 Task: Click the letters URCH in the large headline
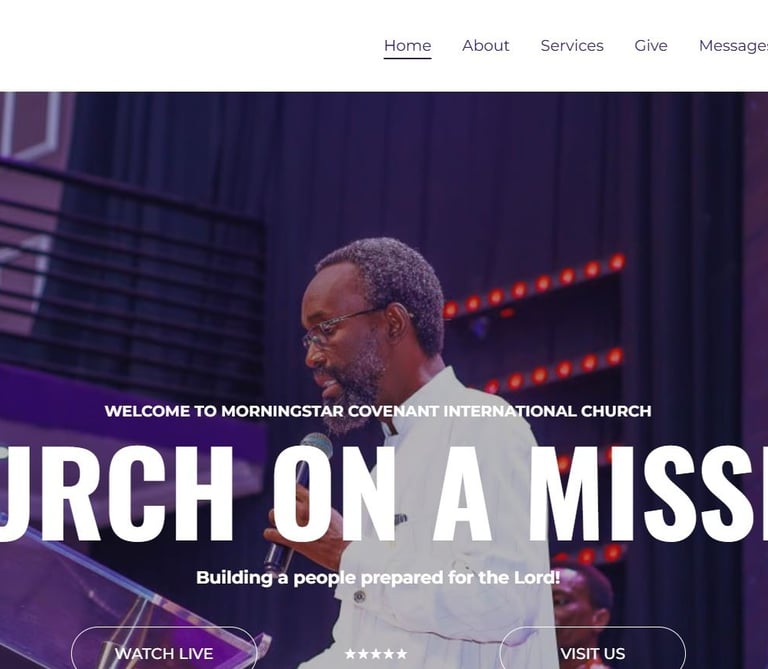pos(117,493)
